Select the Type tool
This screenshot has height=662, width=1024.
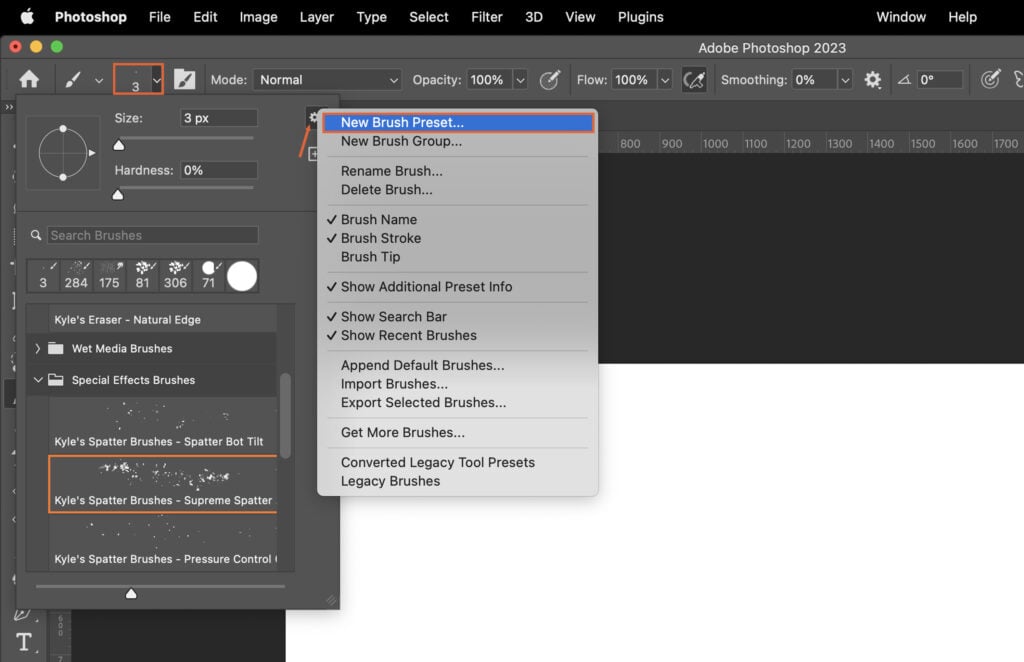click(x=24, y=641)
